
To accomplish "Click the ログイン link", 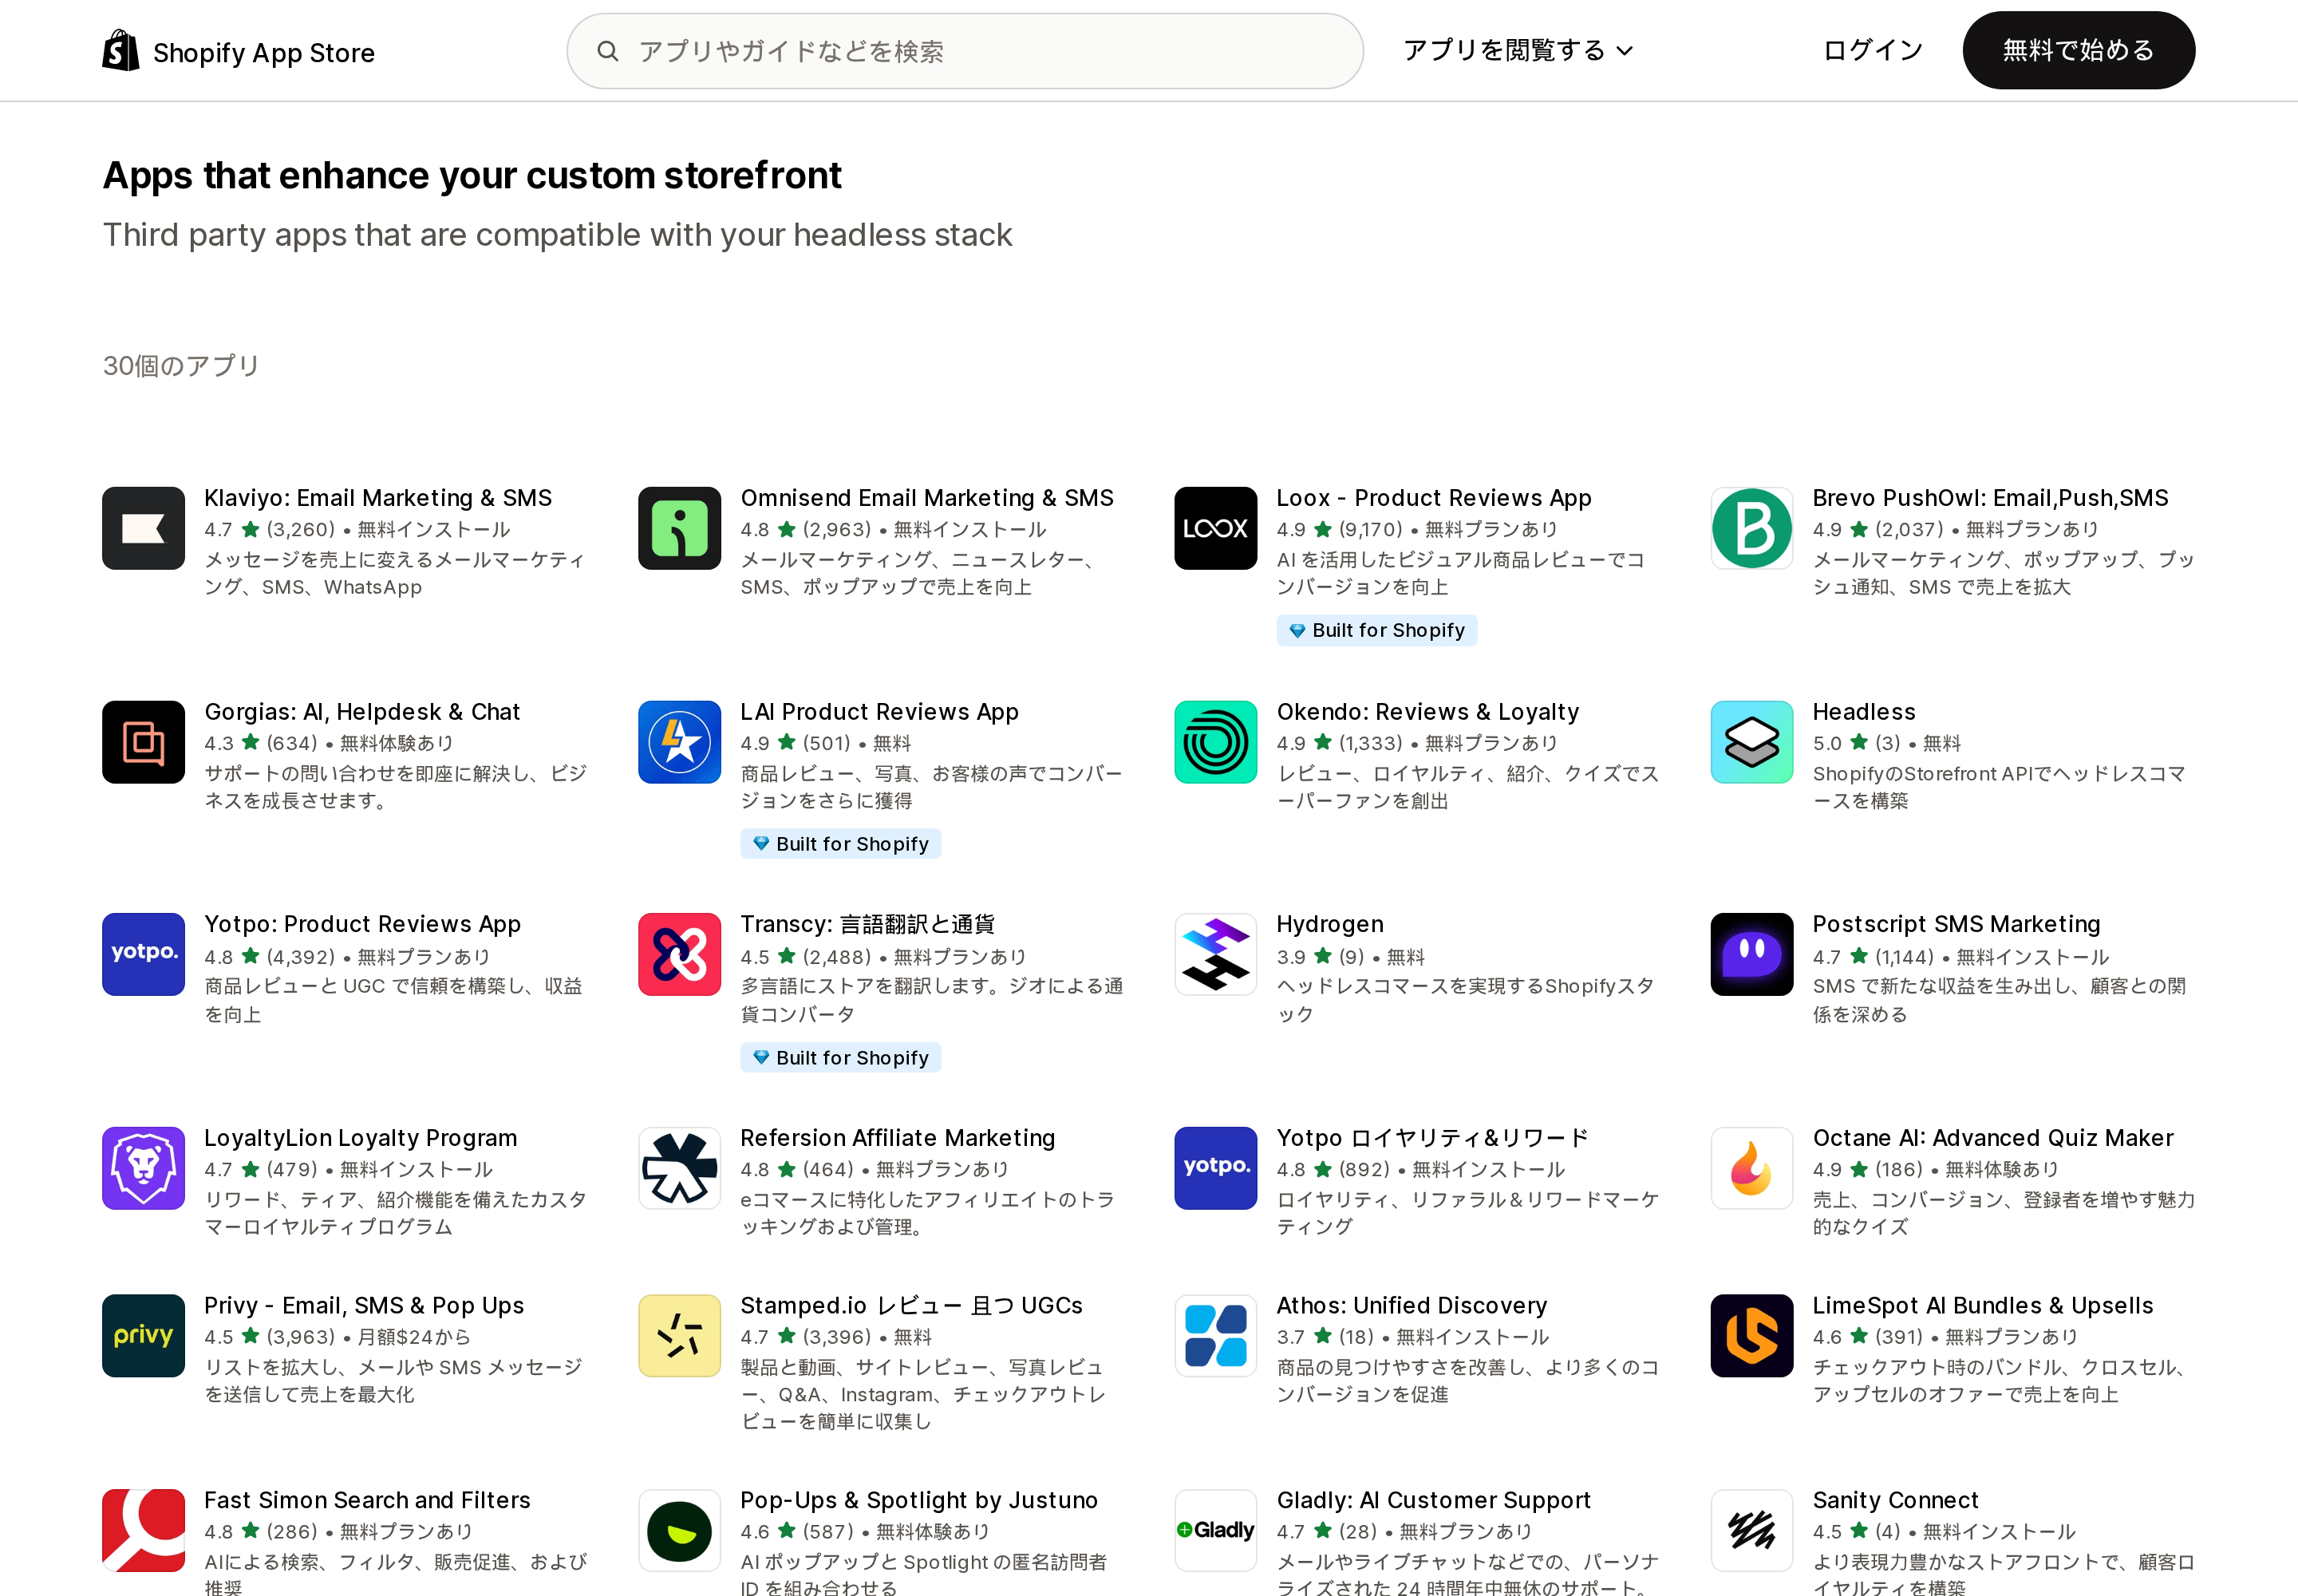I will point(1872,50).
